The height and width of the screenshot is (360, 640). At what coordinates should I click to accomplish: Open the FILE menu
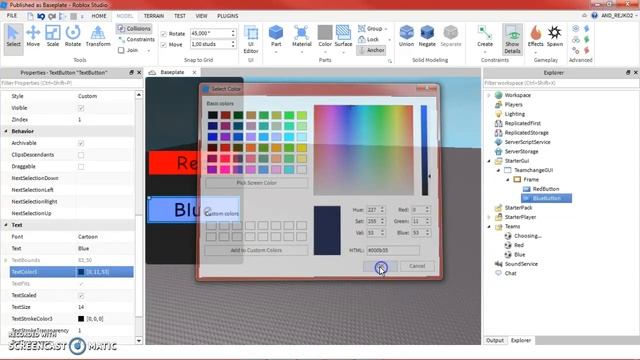click(x=12, y=16)
